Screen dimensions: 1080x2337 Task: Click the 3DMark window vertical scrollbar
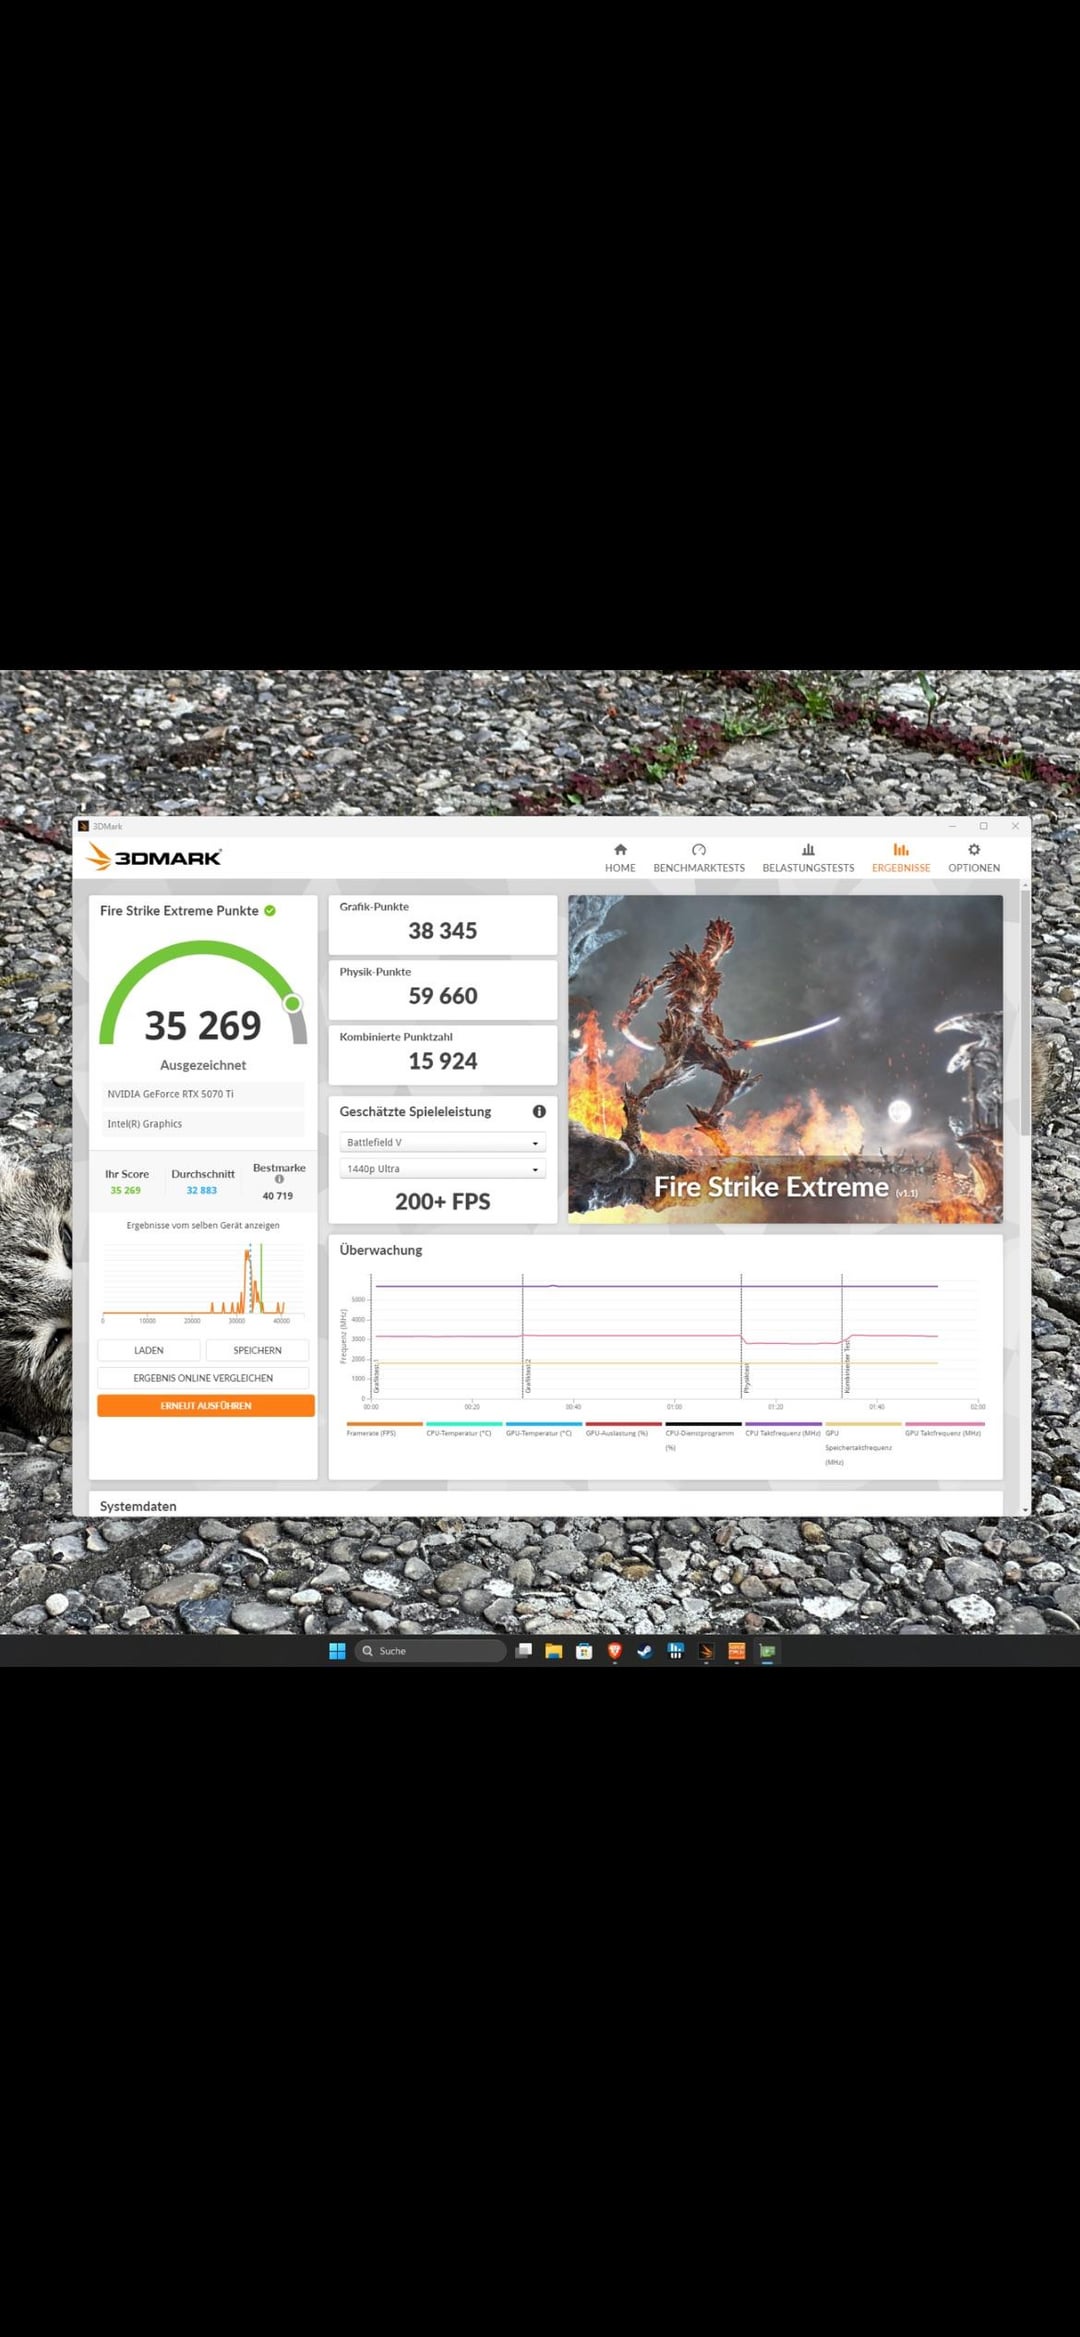click(1025, 1010)
